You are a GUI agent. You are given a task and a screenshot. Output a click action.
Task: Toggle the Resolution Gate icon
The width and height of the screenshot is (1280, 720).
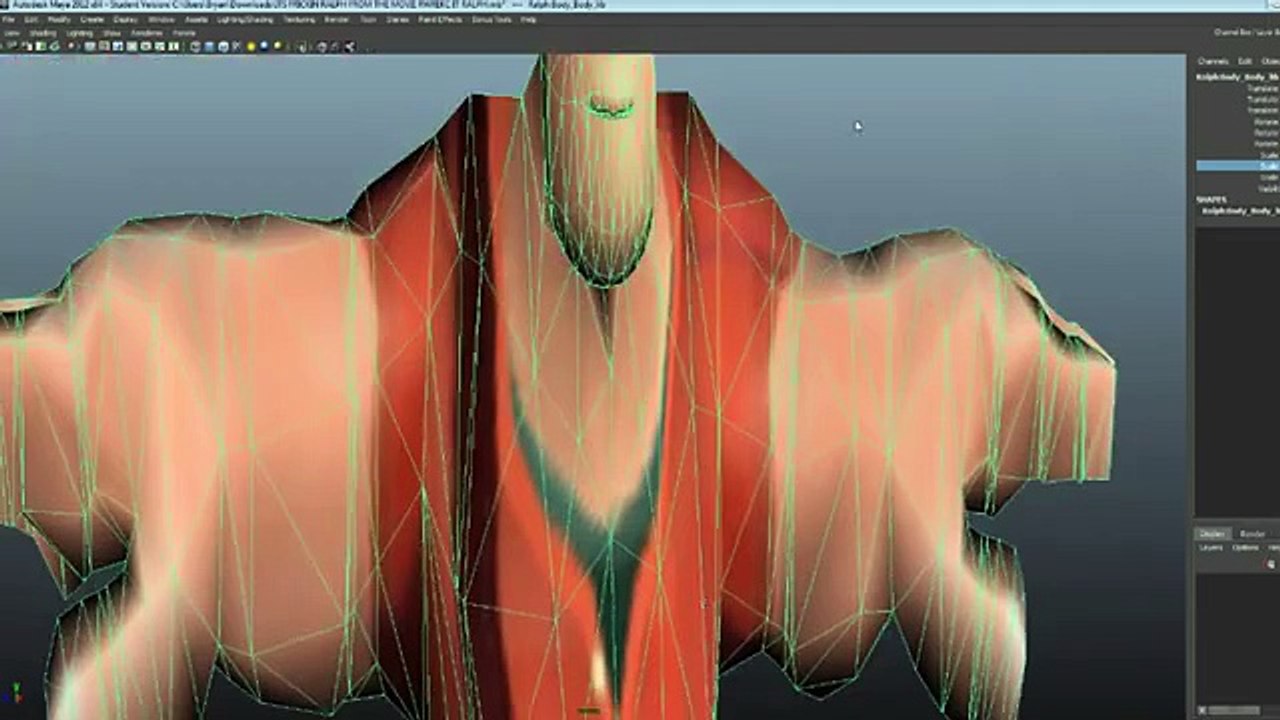[118, 46]
